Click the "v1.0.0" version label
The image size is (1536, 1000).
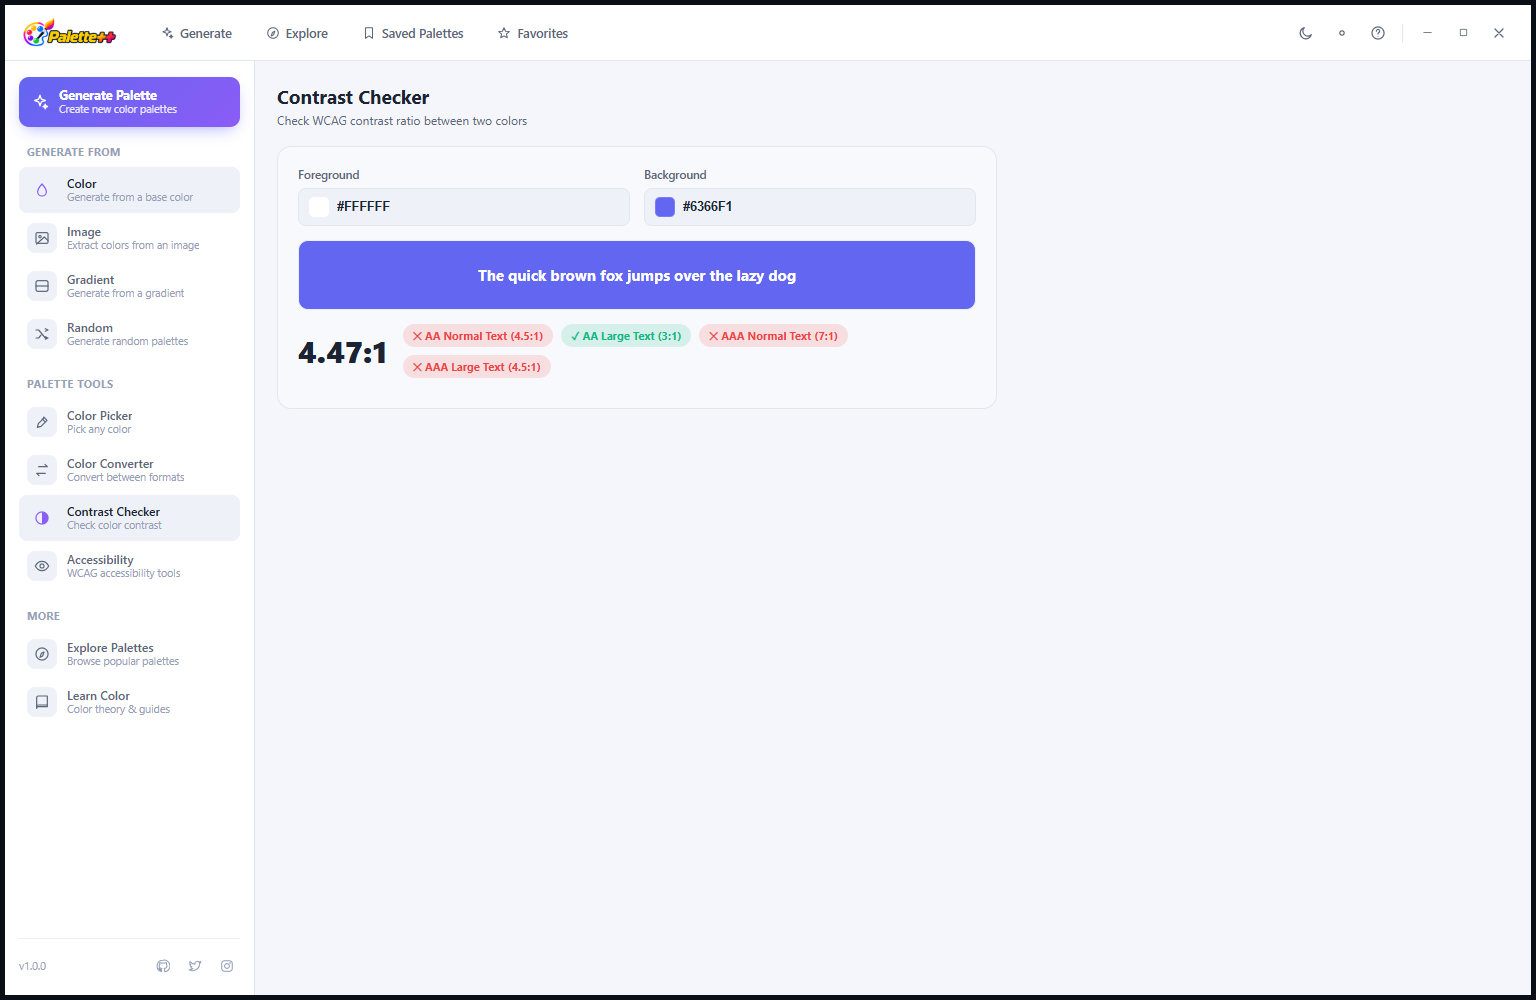click(32, 966)
